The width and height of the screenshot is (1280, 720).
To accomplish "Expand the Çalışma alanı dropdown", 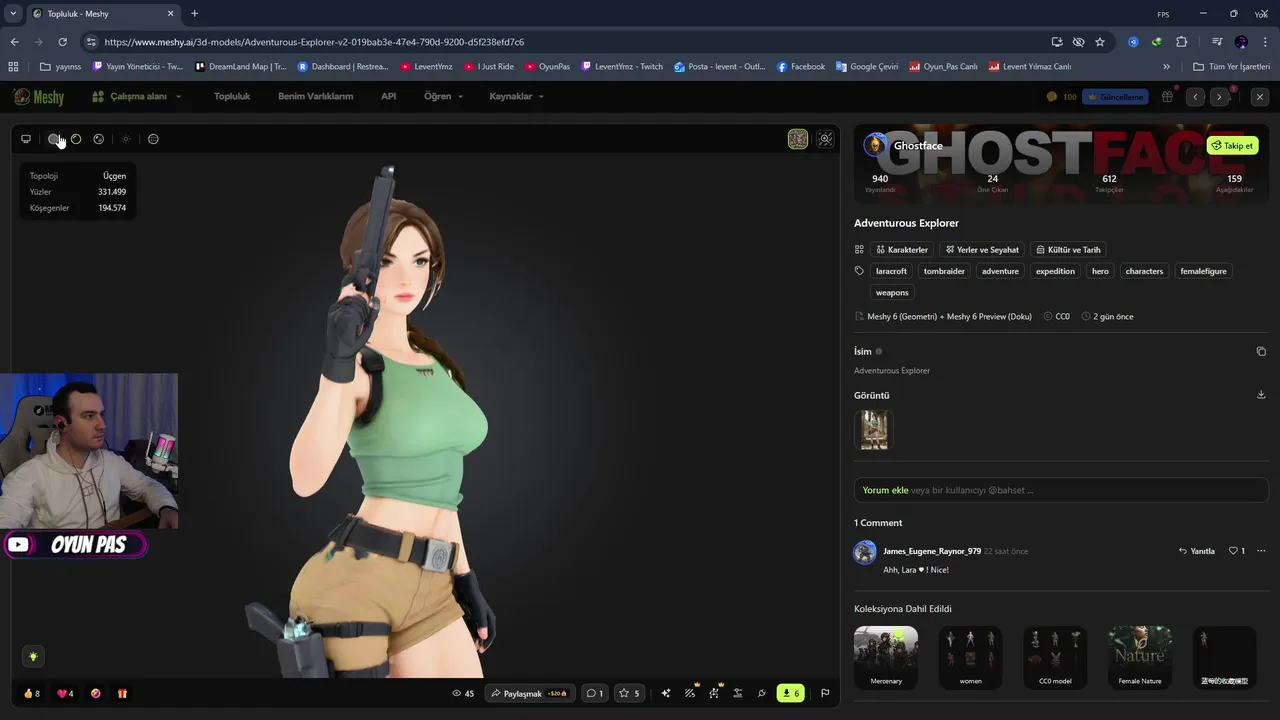I will coord(137,96).
